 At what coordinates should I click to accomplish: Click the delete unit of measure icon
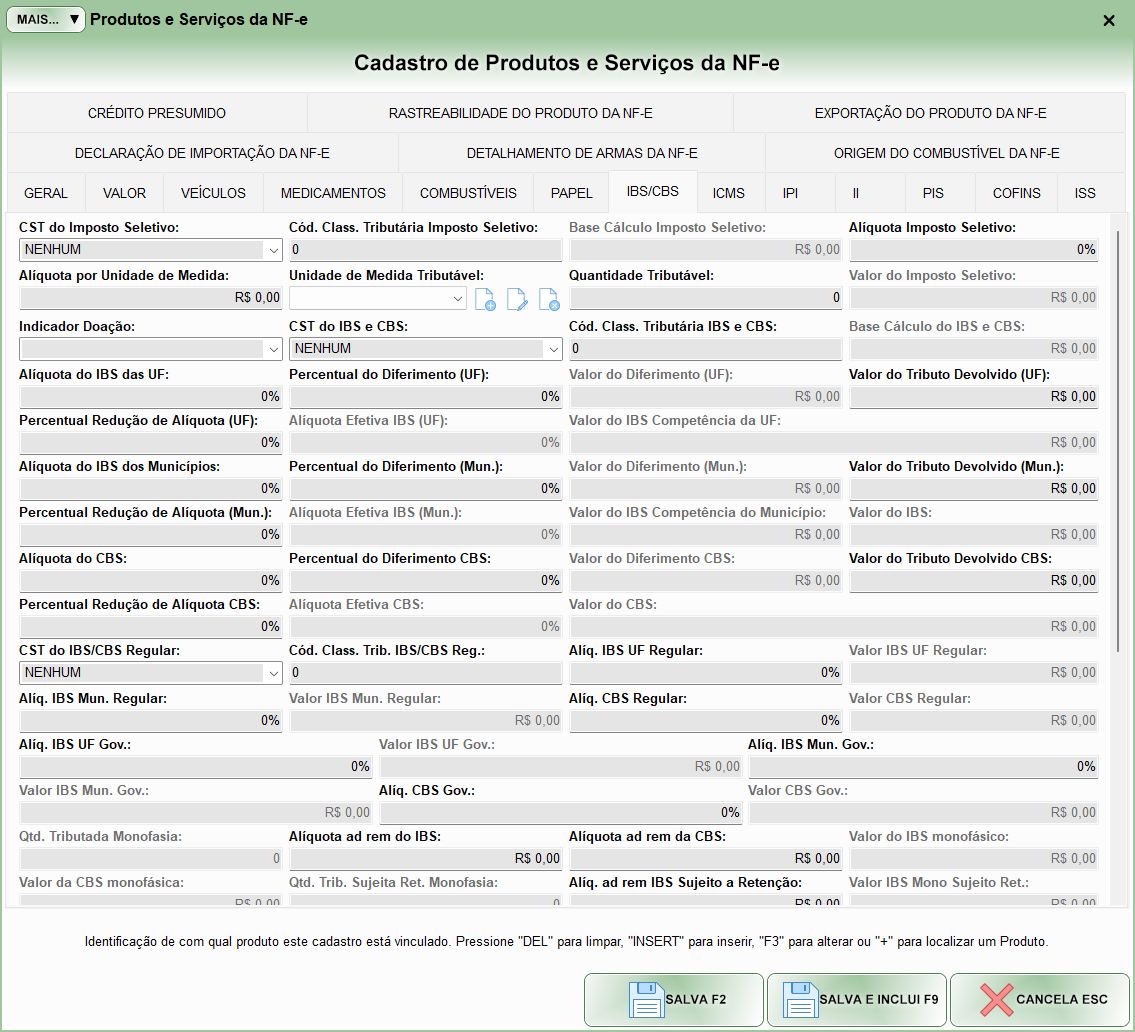pyautogui.click(x=549, y=298)
